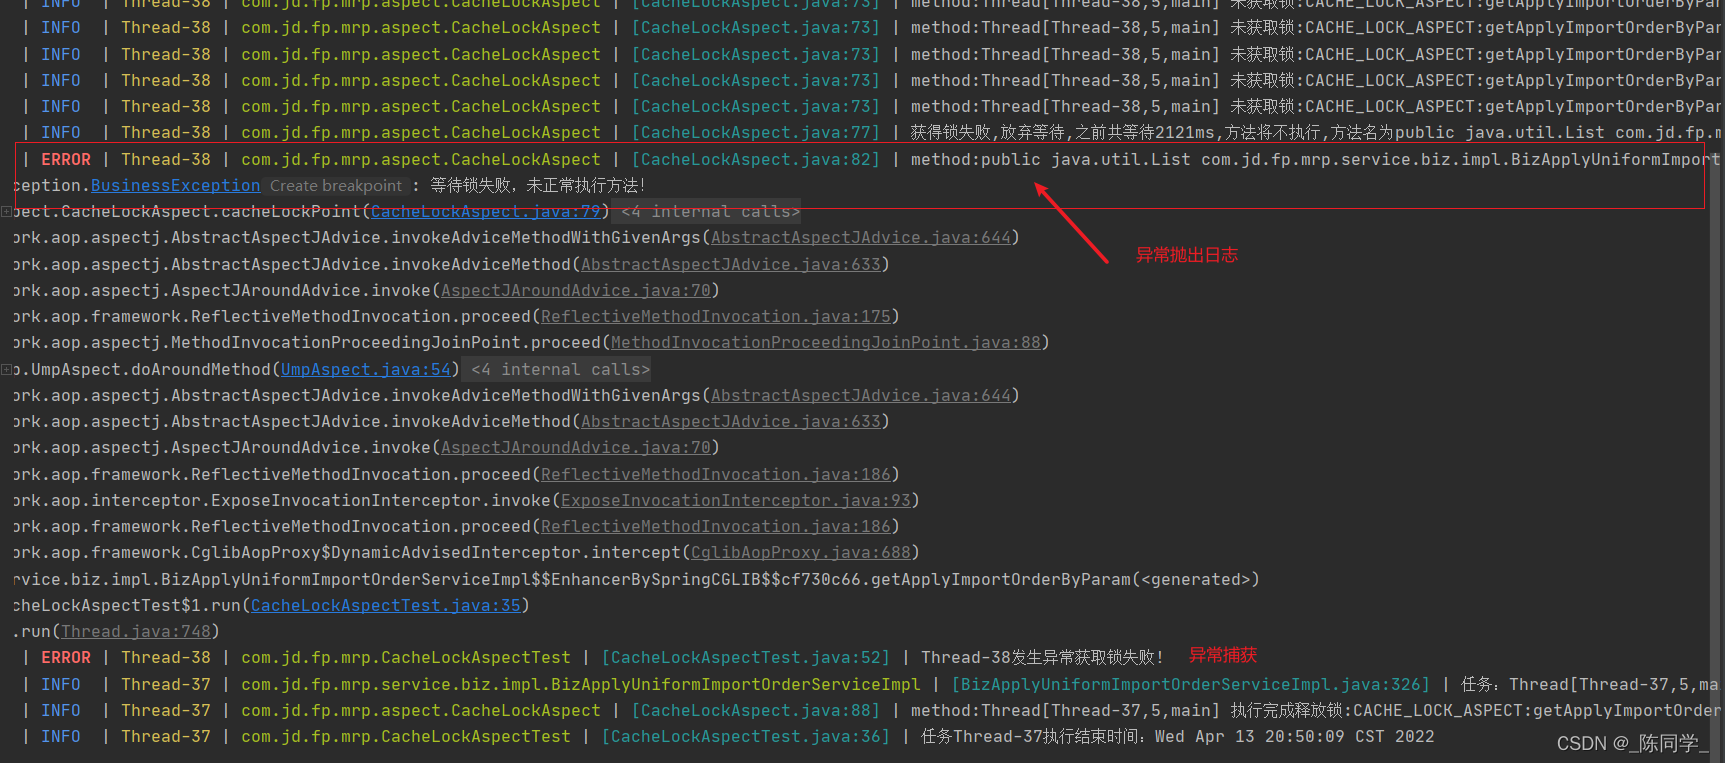Open the ExposeInvocationInterceptor.java:93 link

coord(736,501)
